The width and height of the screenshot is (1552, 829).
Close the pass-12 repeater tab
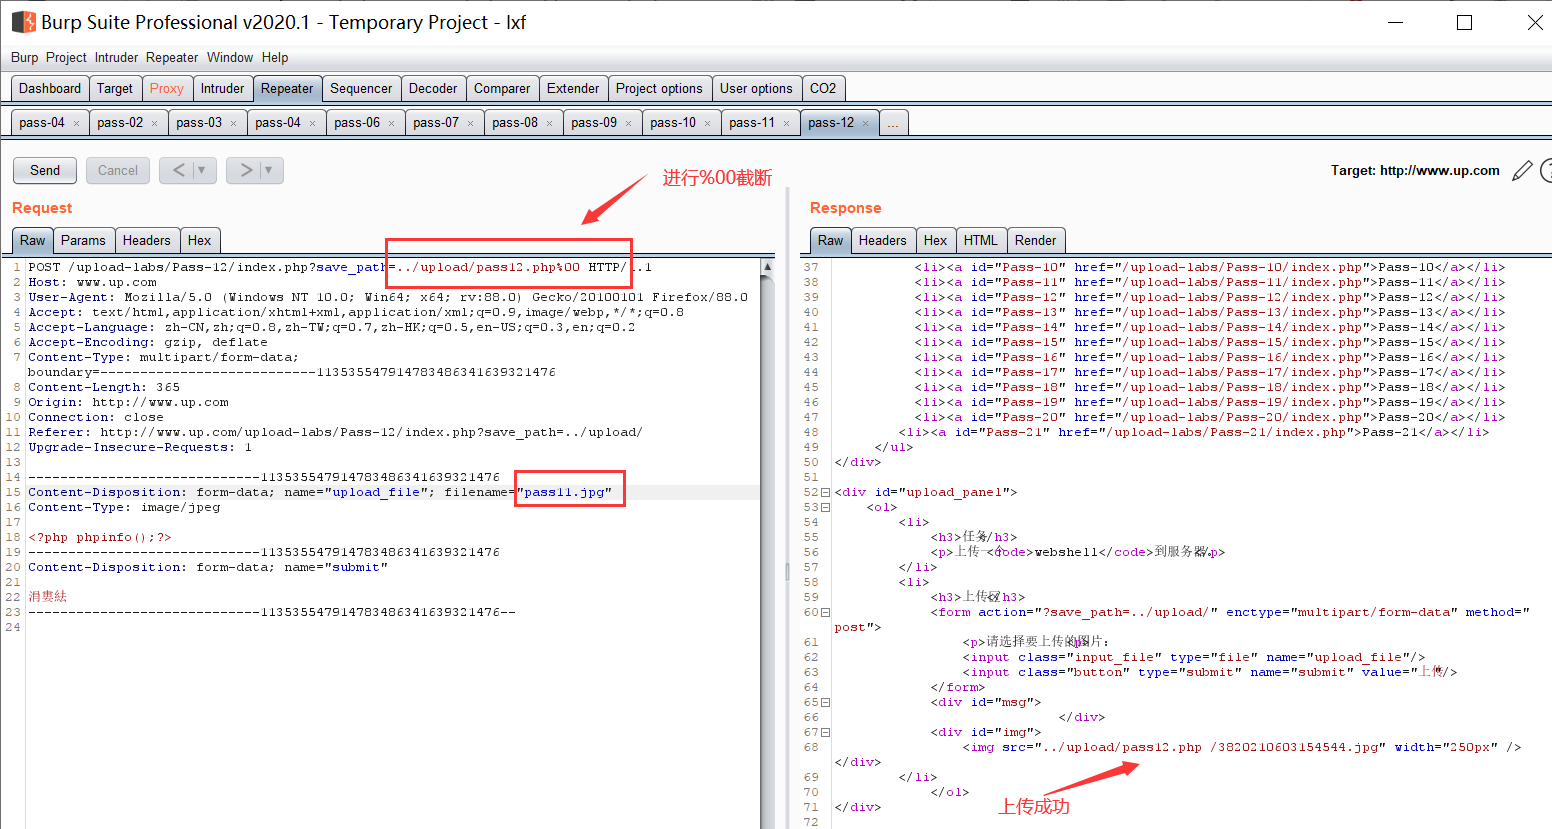point(865,124)
